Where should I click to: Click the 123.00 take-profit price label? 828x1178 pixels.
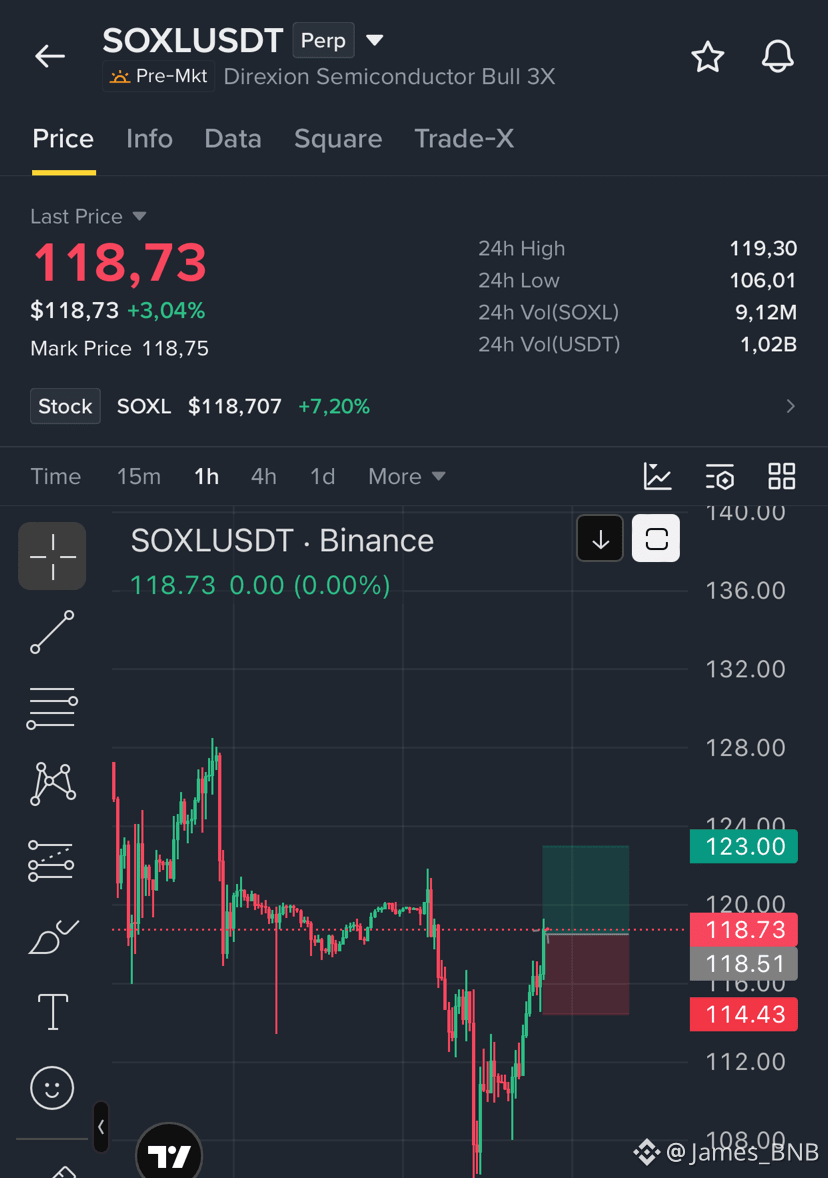744,847
